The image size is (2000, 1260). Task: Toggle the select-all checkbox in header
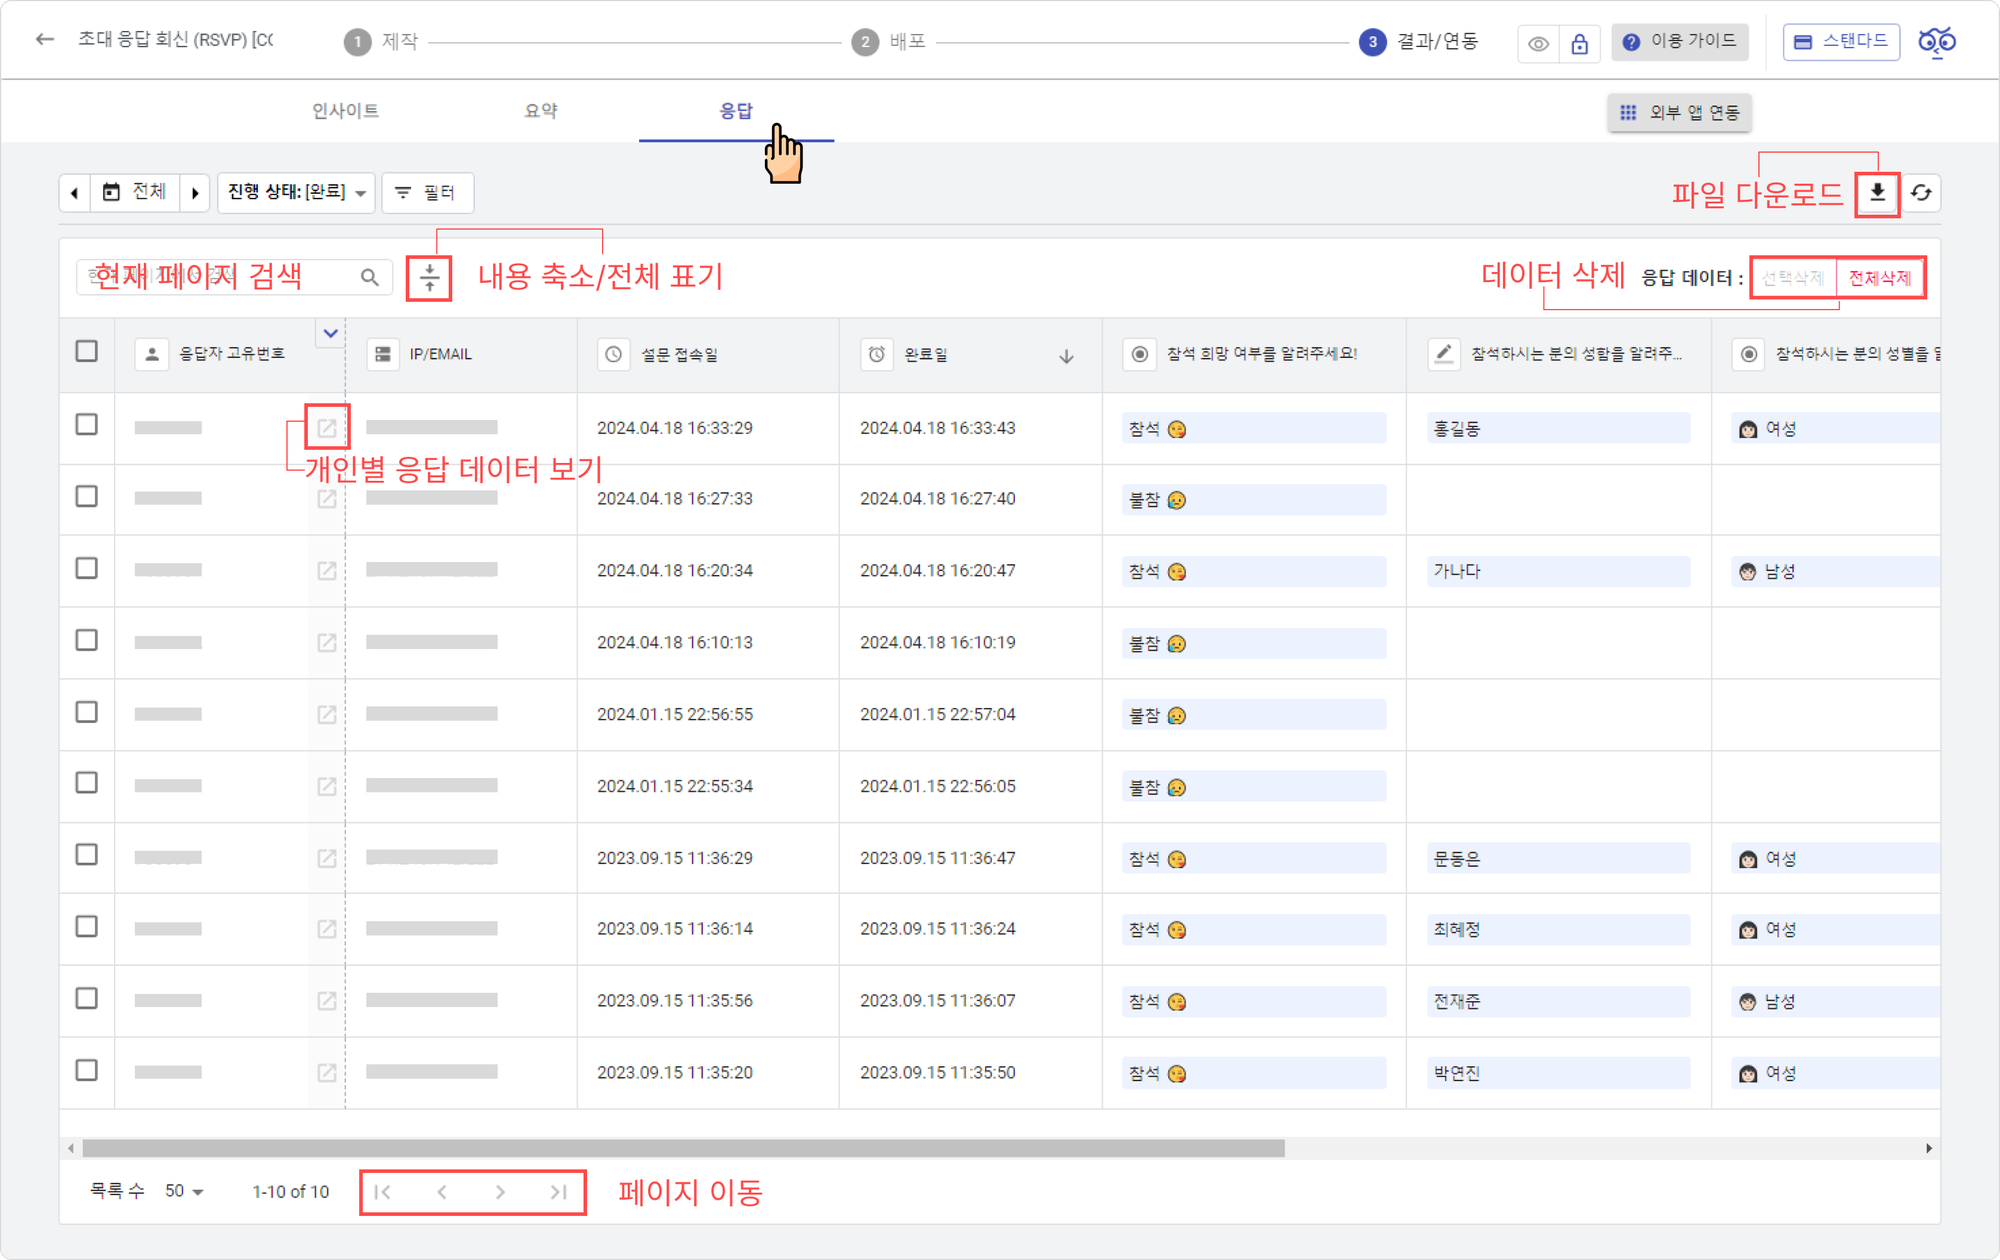click(x=87, y=351)
